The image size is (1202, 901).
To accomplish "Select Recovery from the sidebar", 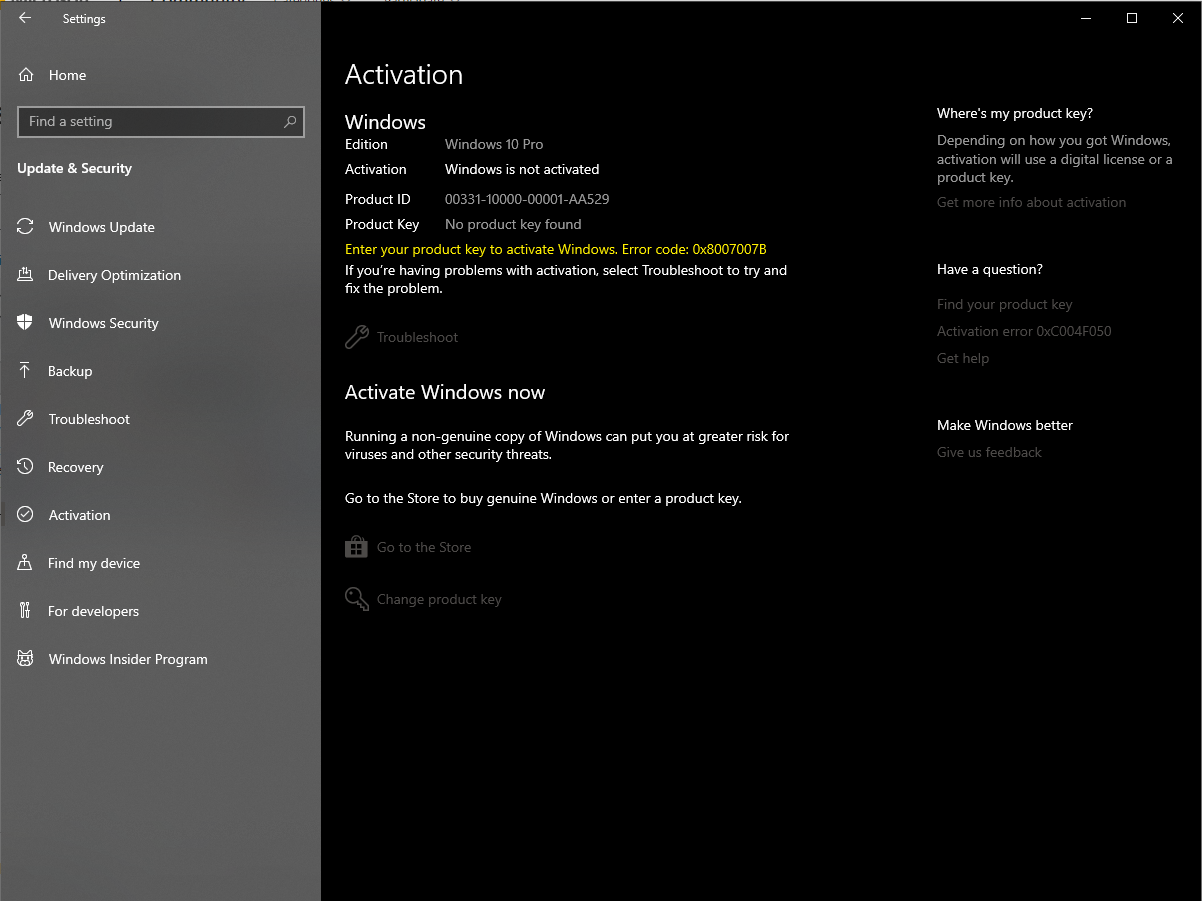I will (x=76, y=467).
